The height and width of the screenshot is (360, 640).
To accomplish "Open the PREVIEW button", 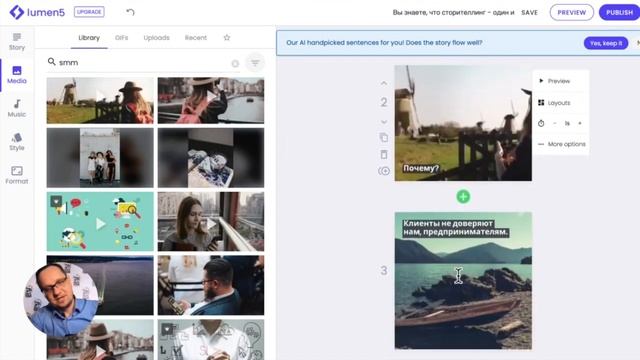I will coord(571,13).
